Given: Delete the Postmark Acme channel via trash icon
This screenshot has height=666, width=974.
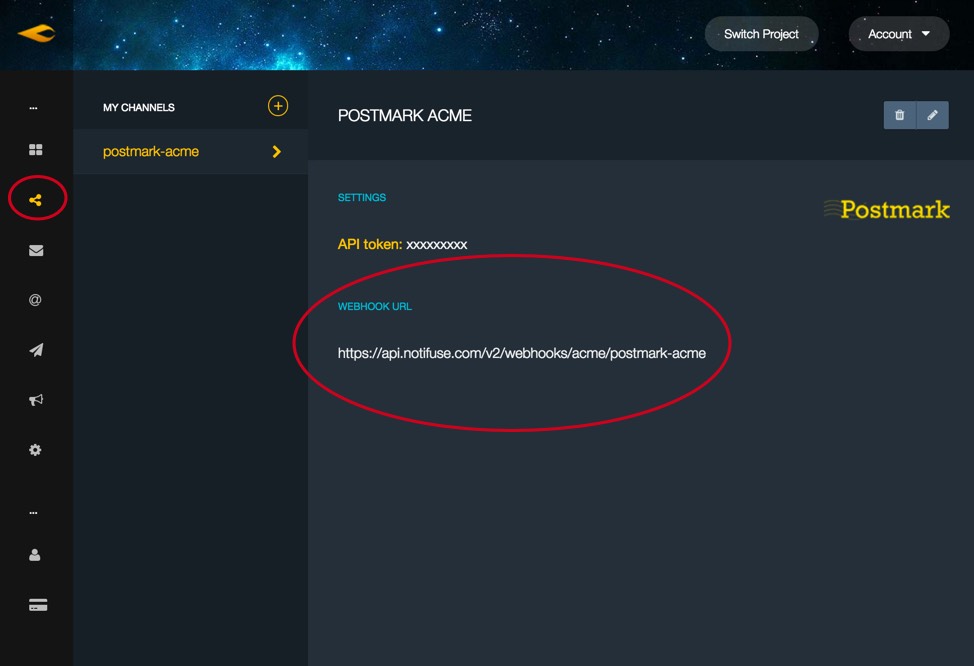Looking at the screenshot, I should click(899, 115).
